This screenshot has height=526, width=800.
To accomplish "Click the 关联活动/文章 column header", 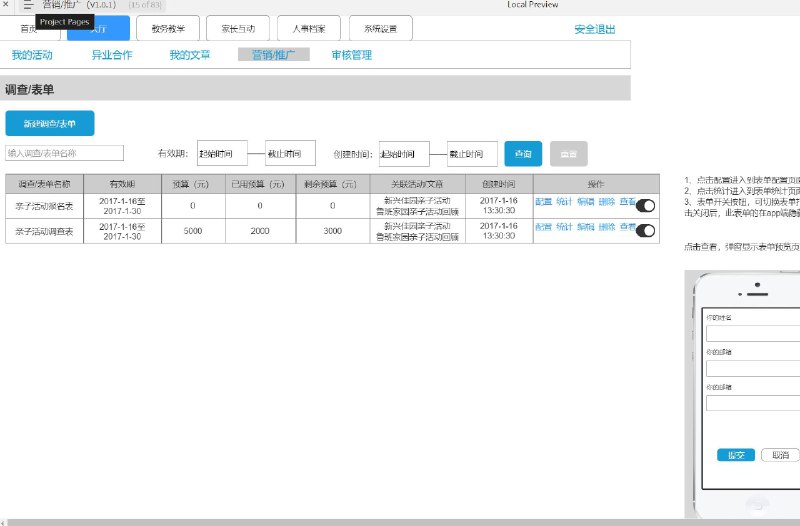I will [x=417, y=184].
